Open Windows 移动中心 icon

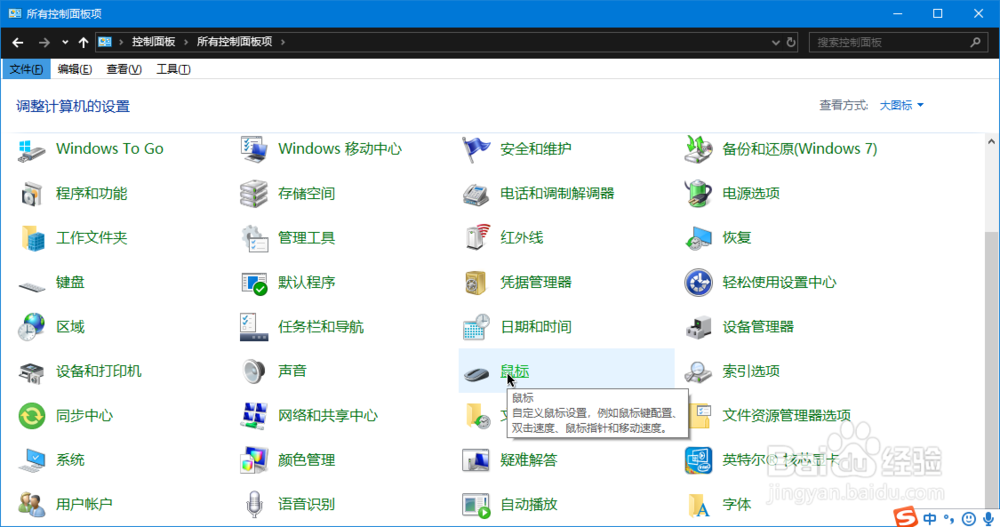[x=254, y=150]
